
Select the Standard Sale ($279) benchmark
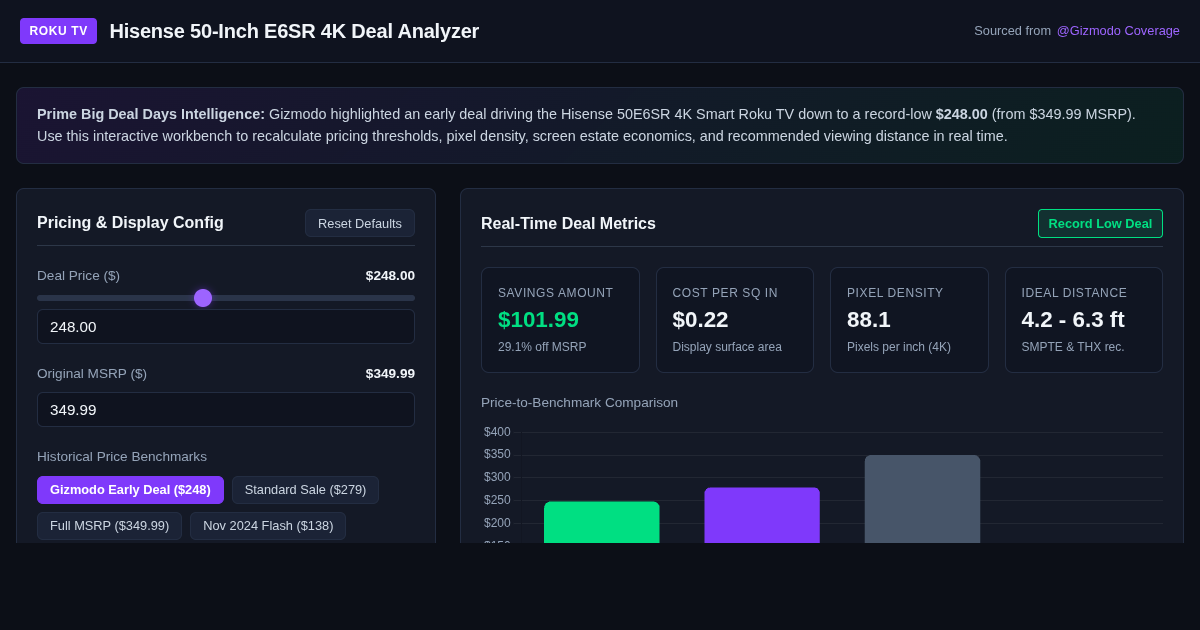(305, 490)
